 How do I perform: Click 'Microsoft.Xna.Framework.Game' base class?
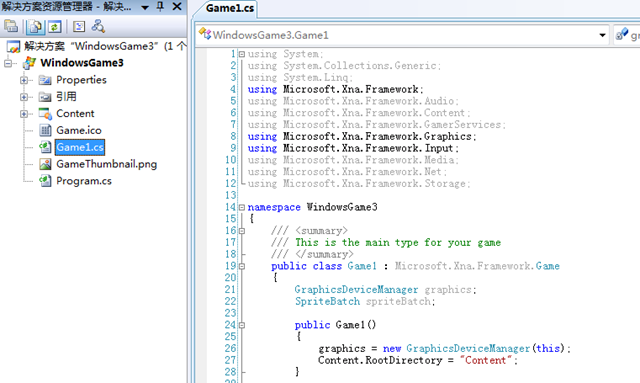(x=477, y=266)
